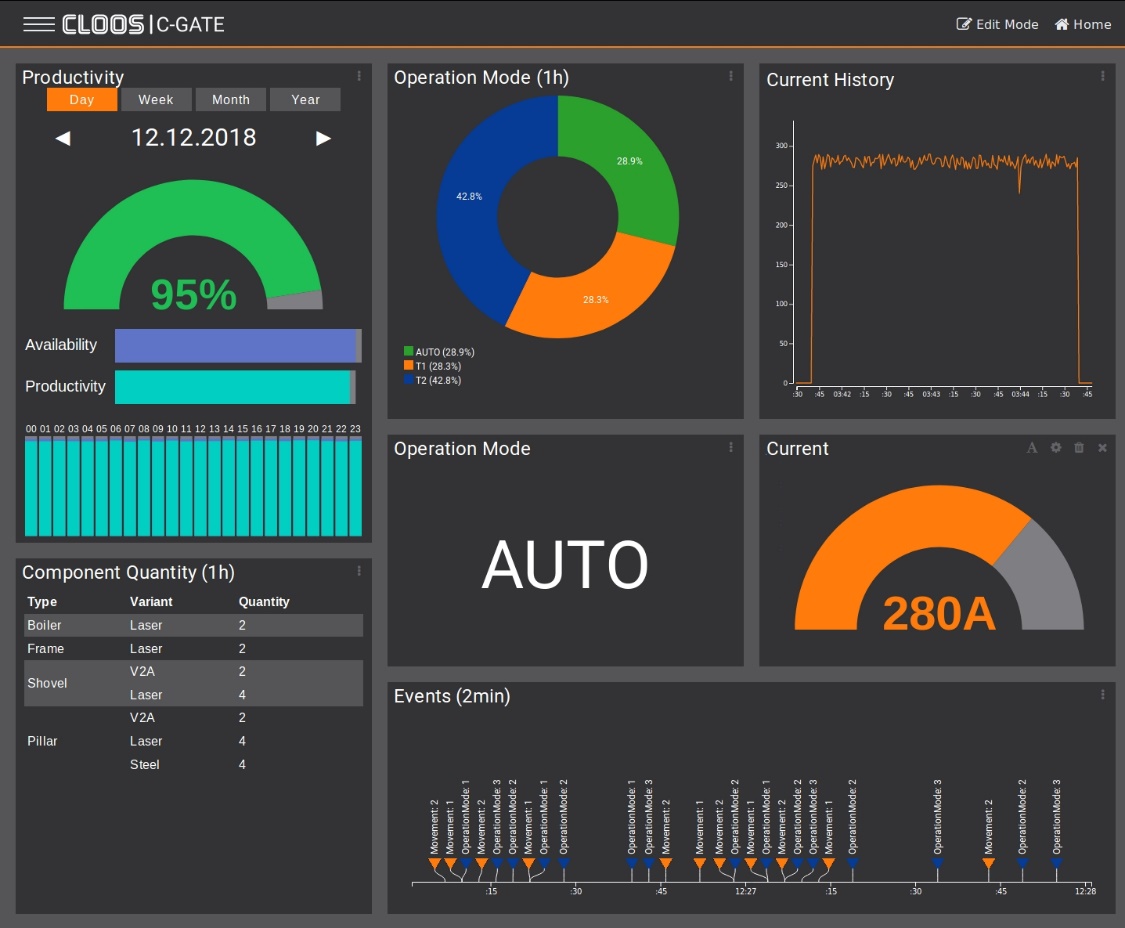The image size is (1125, 928).
Task: Open the hamburger menu next to the CLOOS logo
Action: 38,24
